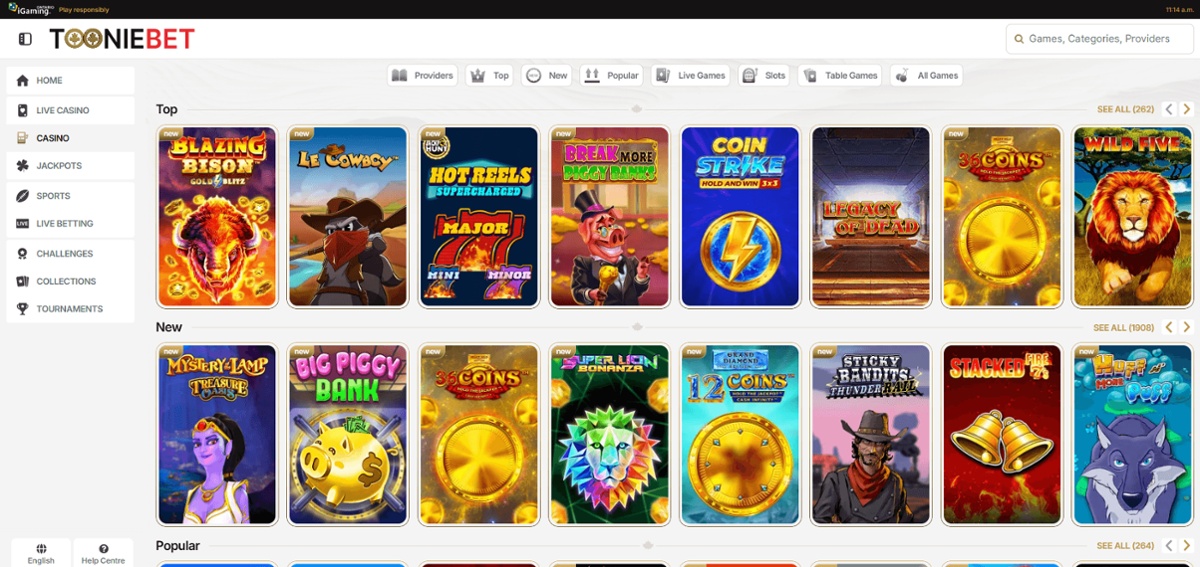Open Mystery Lamp Treasure Oasis game

(x=217, y=435)
